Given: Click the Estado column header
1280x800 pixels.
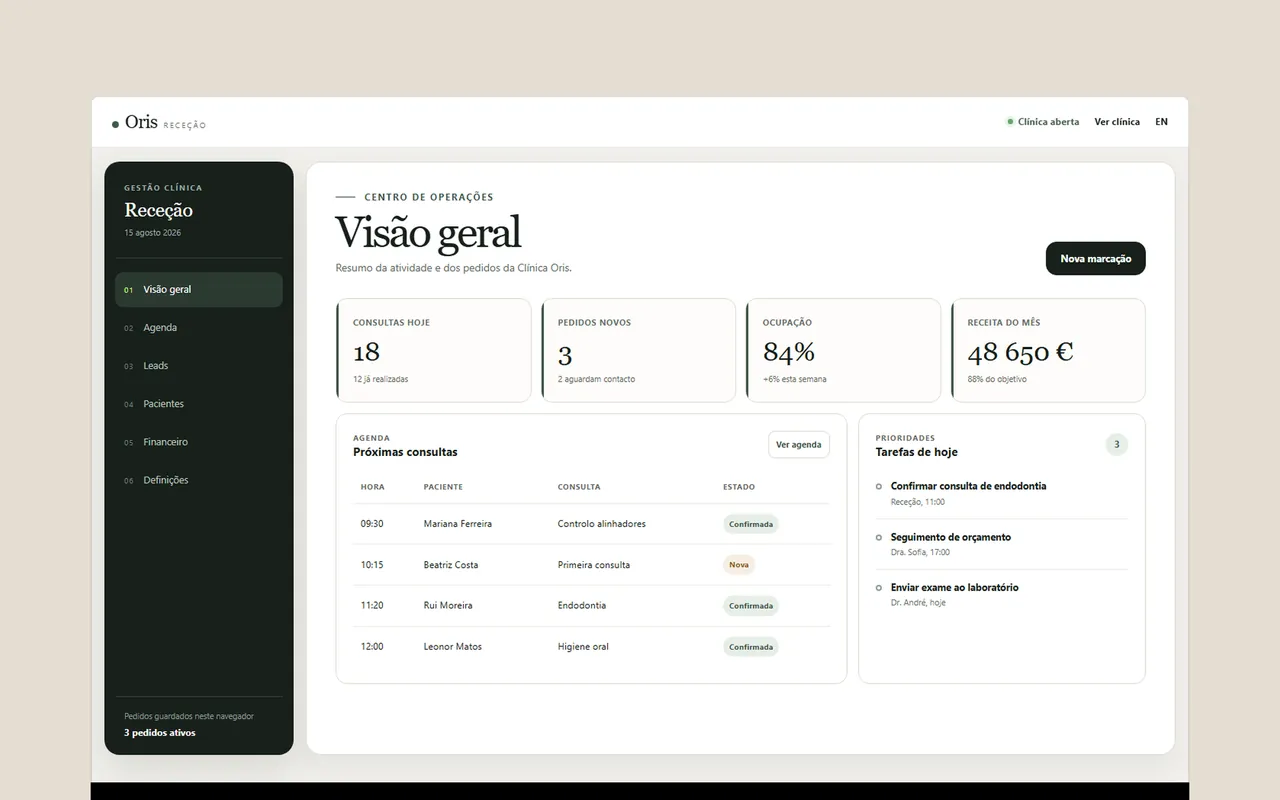Looking at the screenshot, I should tap(739, 487).
